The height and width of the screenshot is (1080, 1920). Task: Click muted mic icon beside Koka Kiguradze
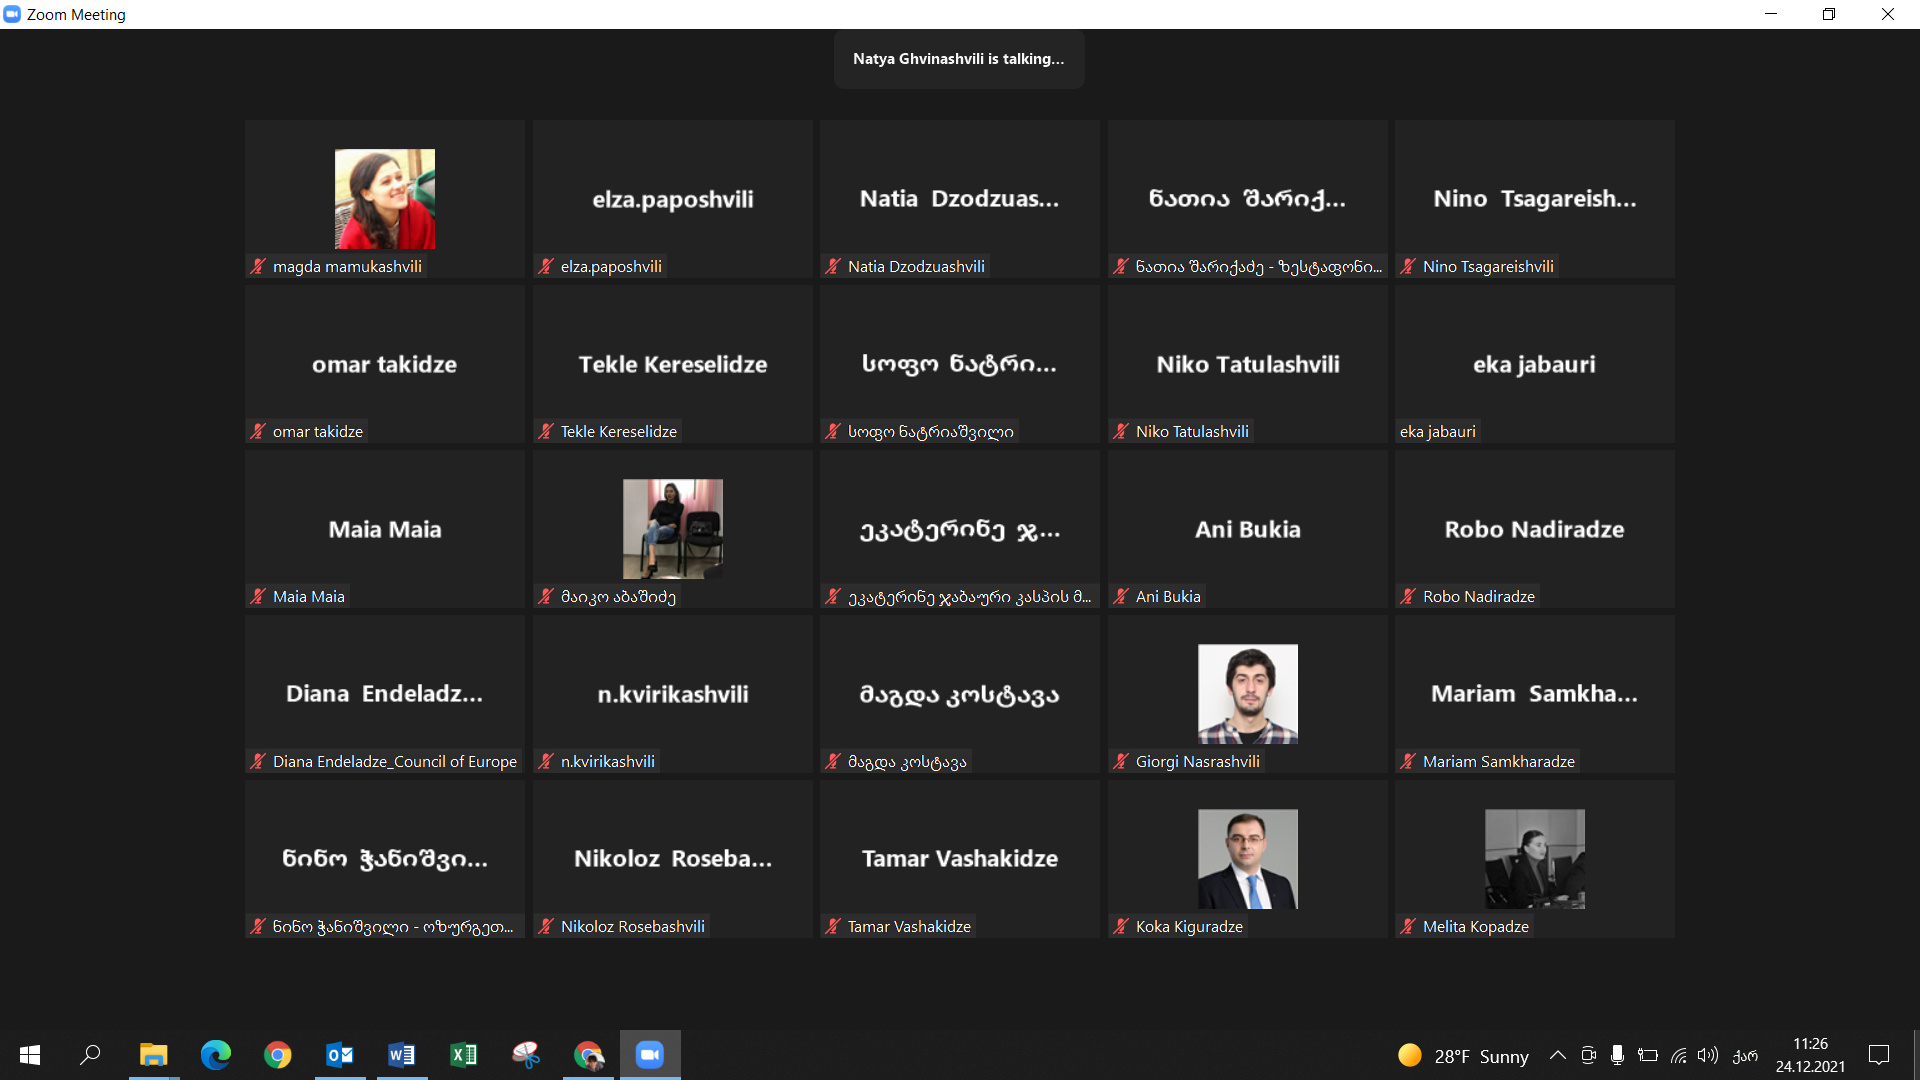click(1121, 926)
